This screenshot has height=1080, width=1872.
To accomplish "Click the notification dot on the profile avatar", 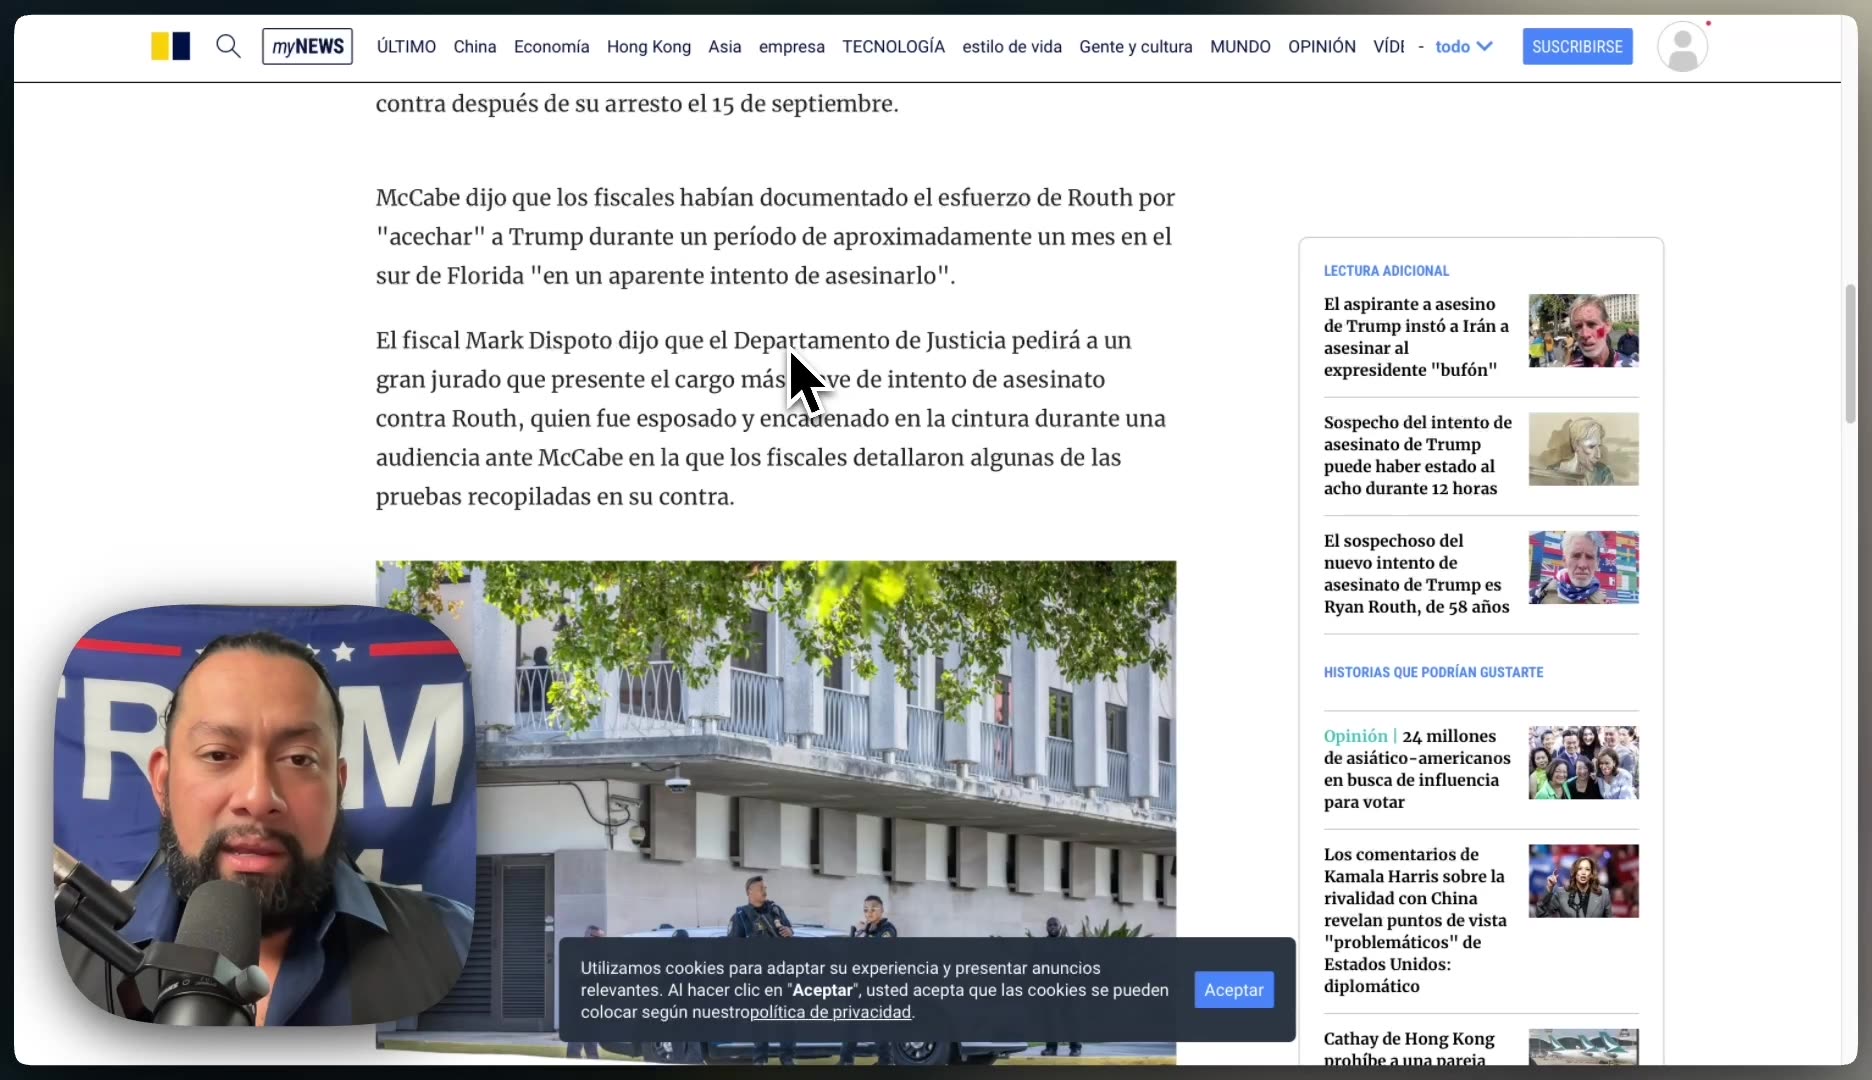I will pyautogui.click(x=1709, y=22).
